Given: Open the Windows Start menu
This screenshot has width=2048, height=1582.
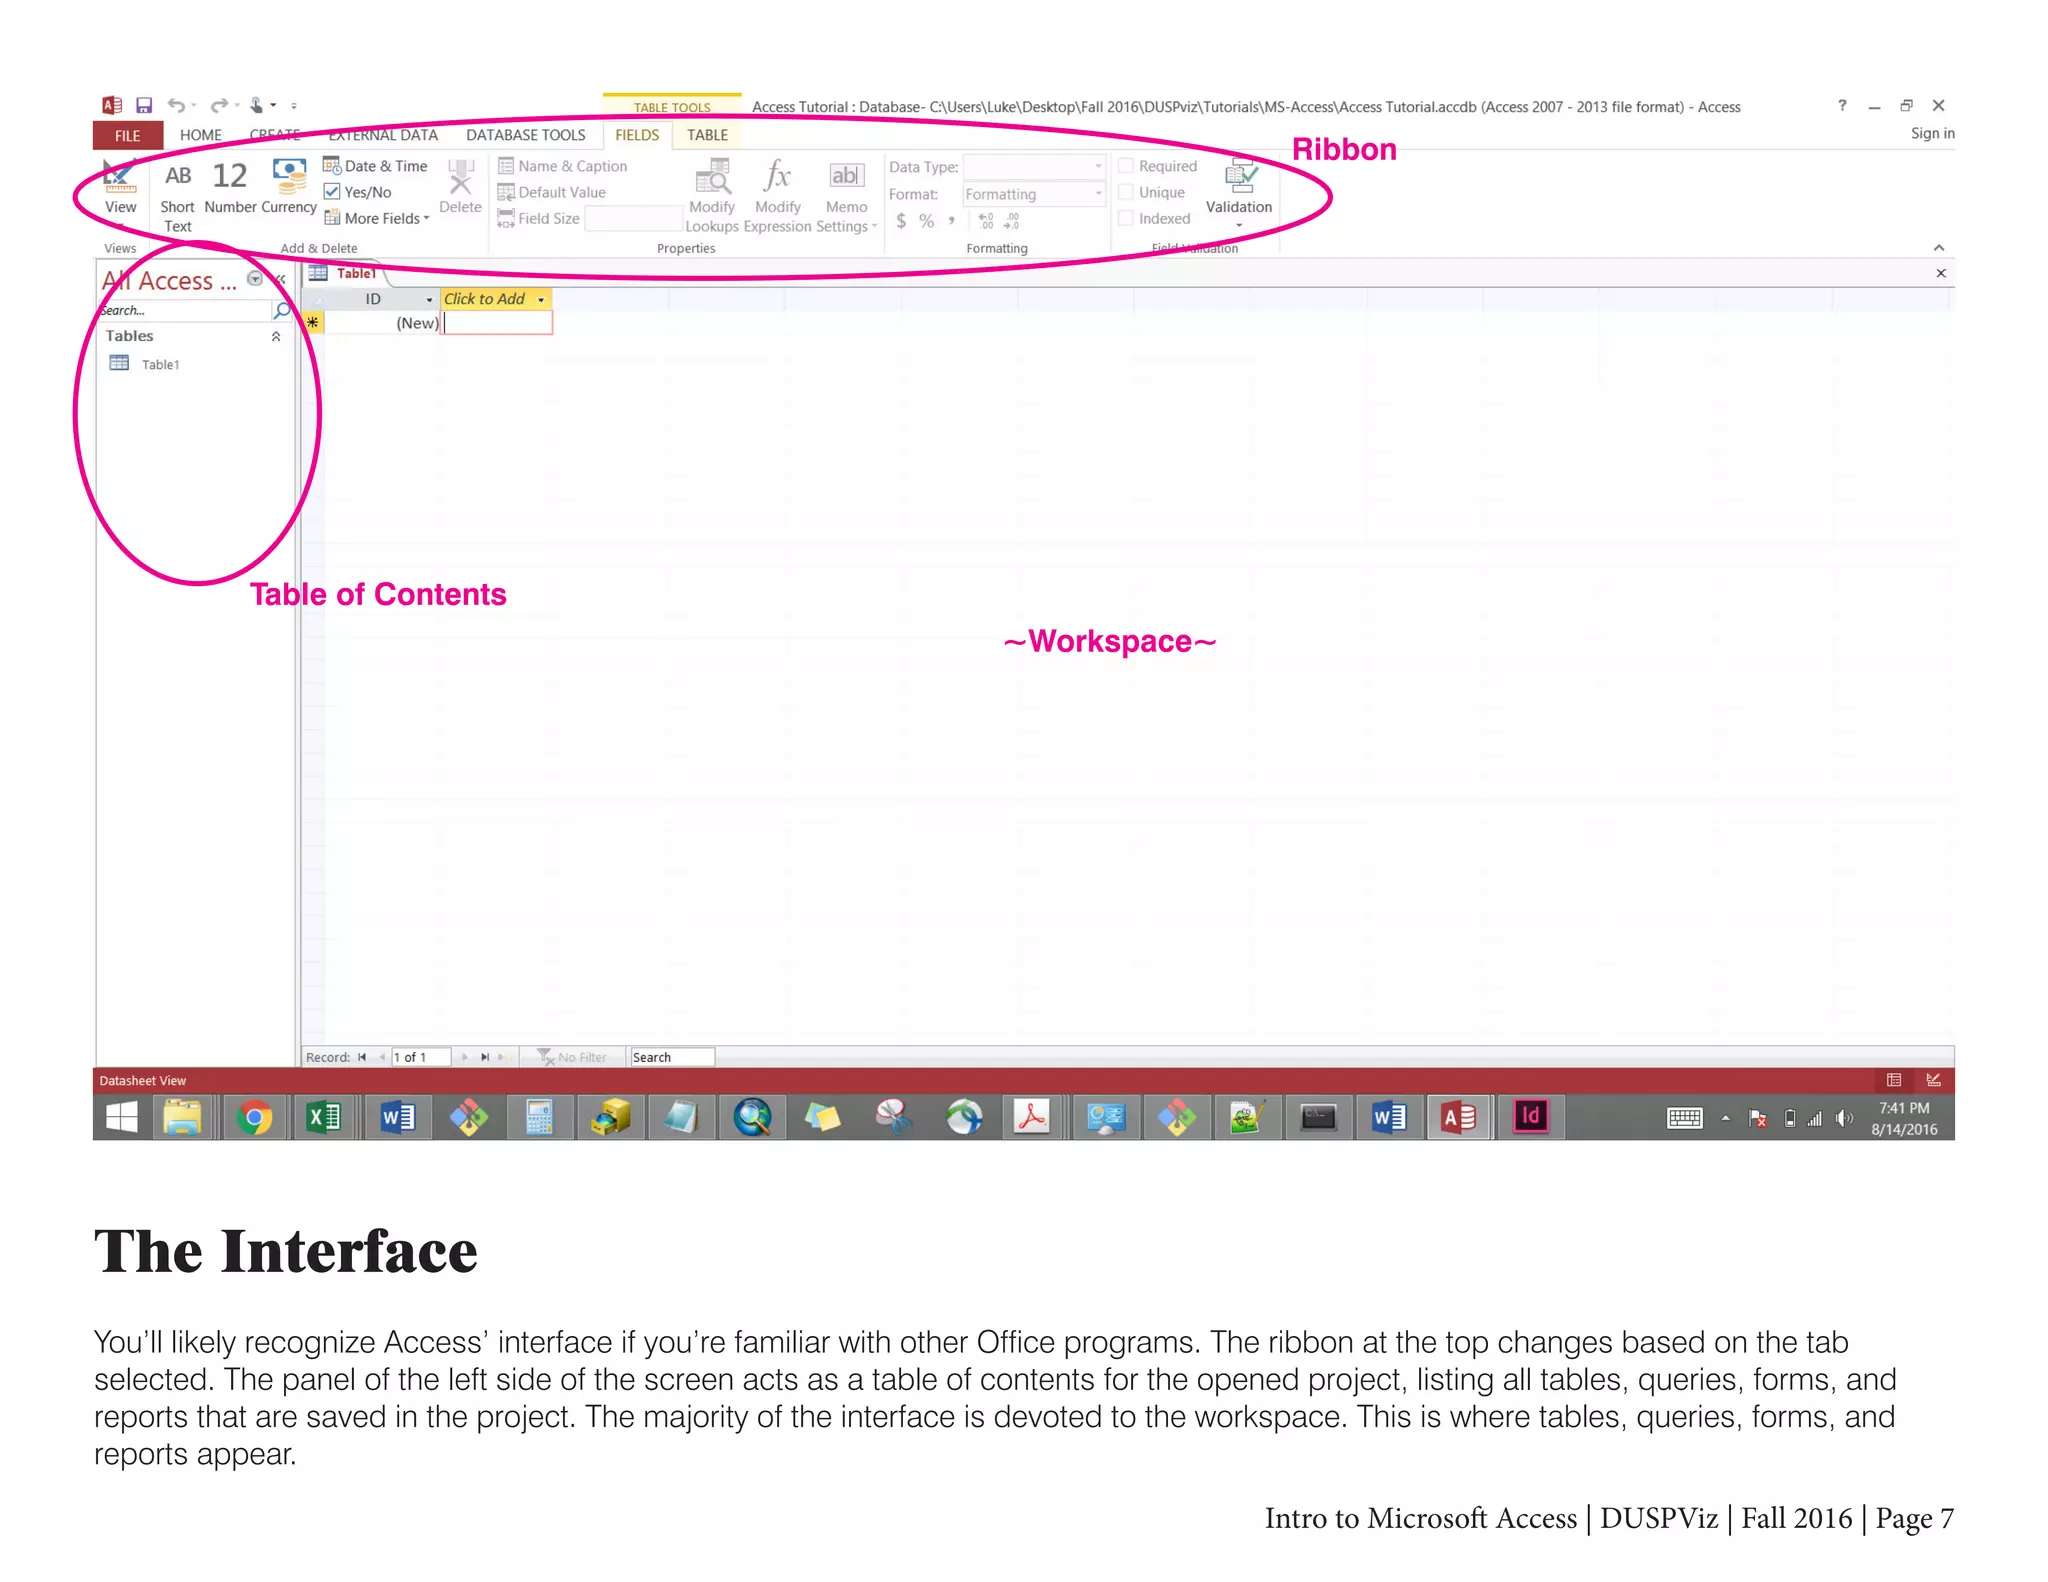Looking at the screenshot, I should pyautogui.click(x=122, y=1117).
